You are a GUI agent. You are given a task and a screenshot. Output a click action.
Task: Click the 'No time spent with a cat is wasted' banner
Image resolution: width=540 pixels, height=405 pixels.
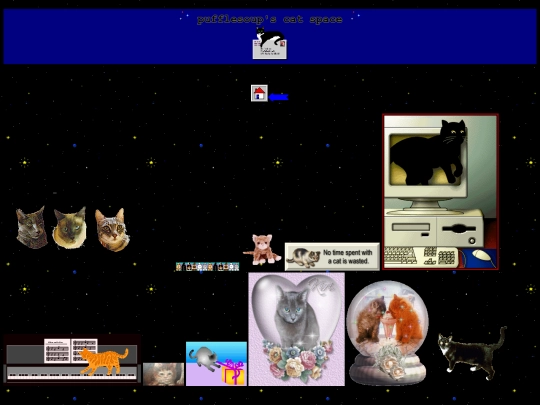332,257
